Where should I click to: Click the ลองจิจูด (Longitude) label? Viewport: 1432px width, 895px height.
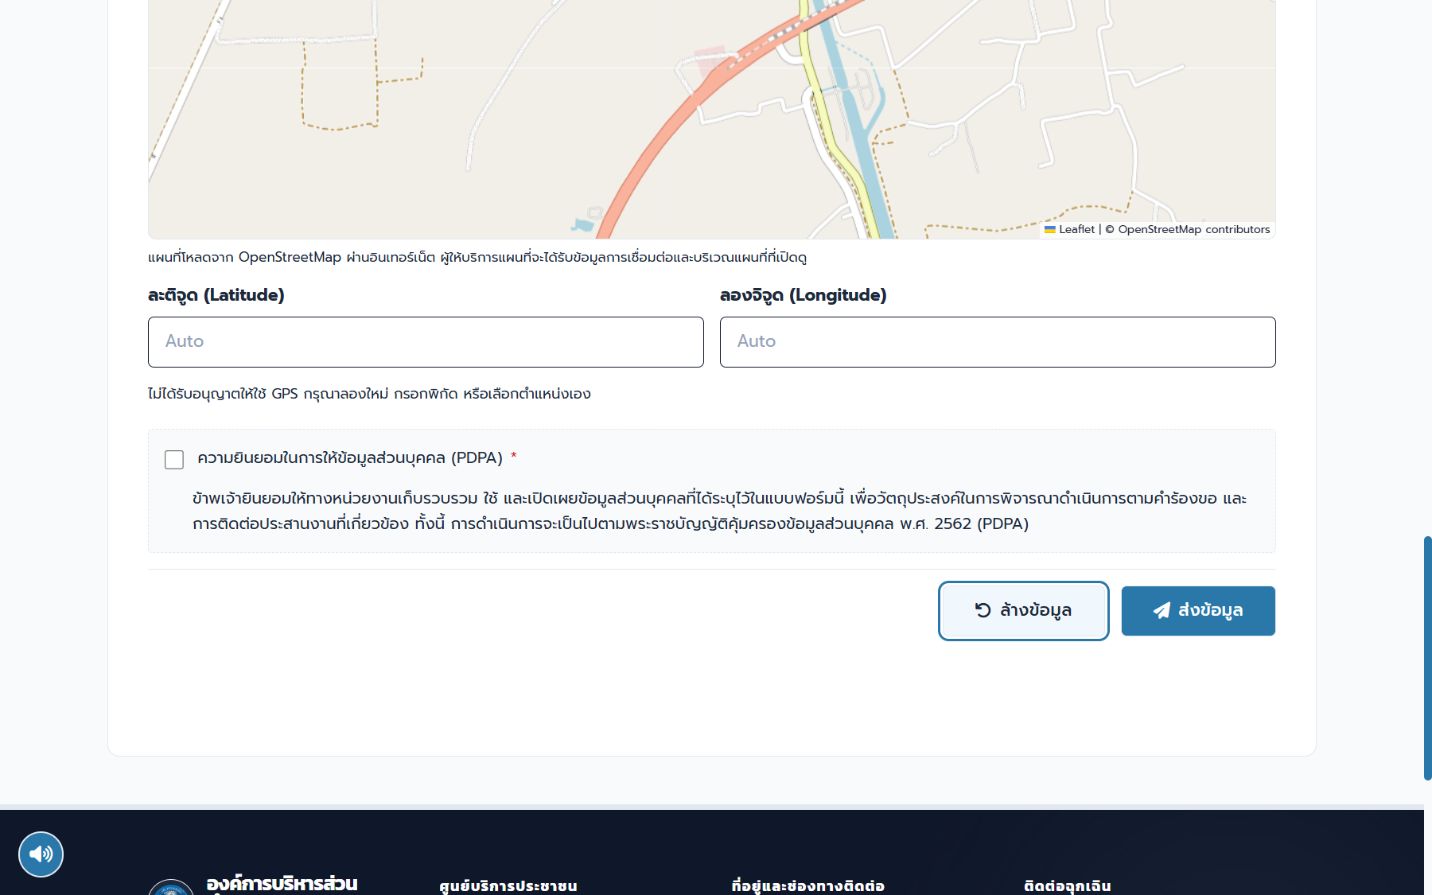803,295
